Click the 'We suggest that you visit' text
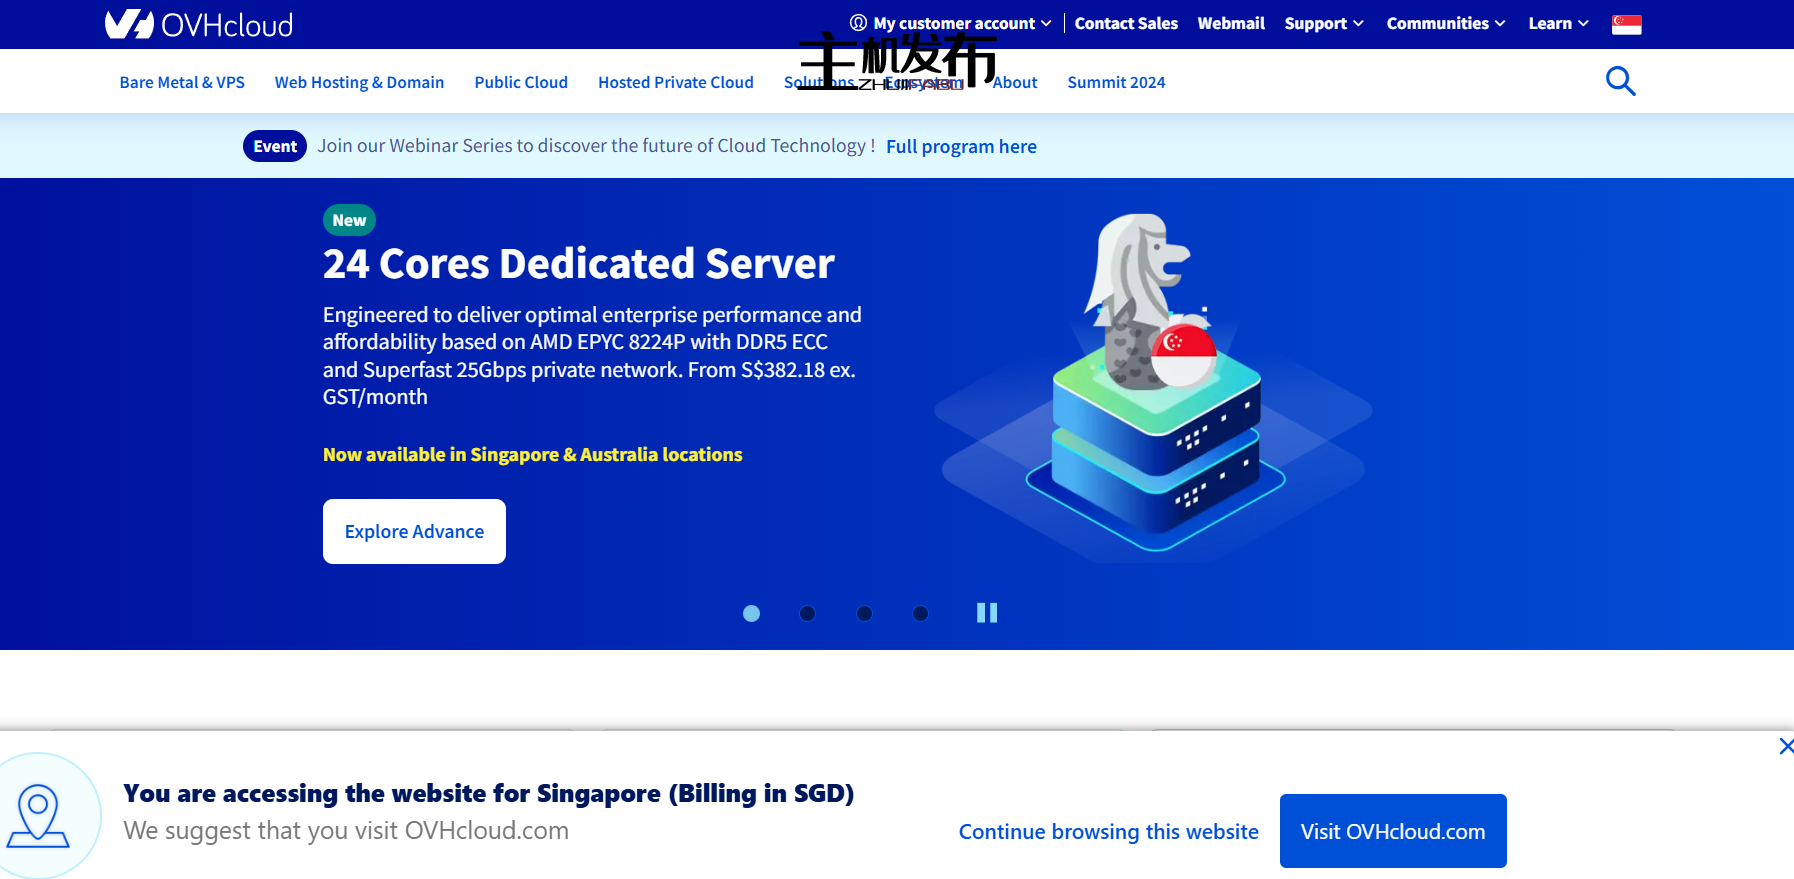This screenshot has height=879, width=1794. pos(346,831)
